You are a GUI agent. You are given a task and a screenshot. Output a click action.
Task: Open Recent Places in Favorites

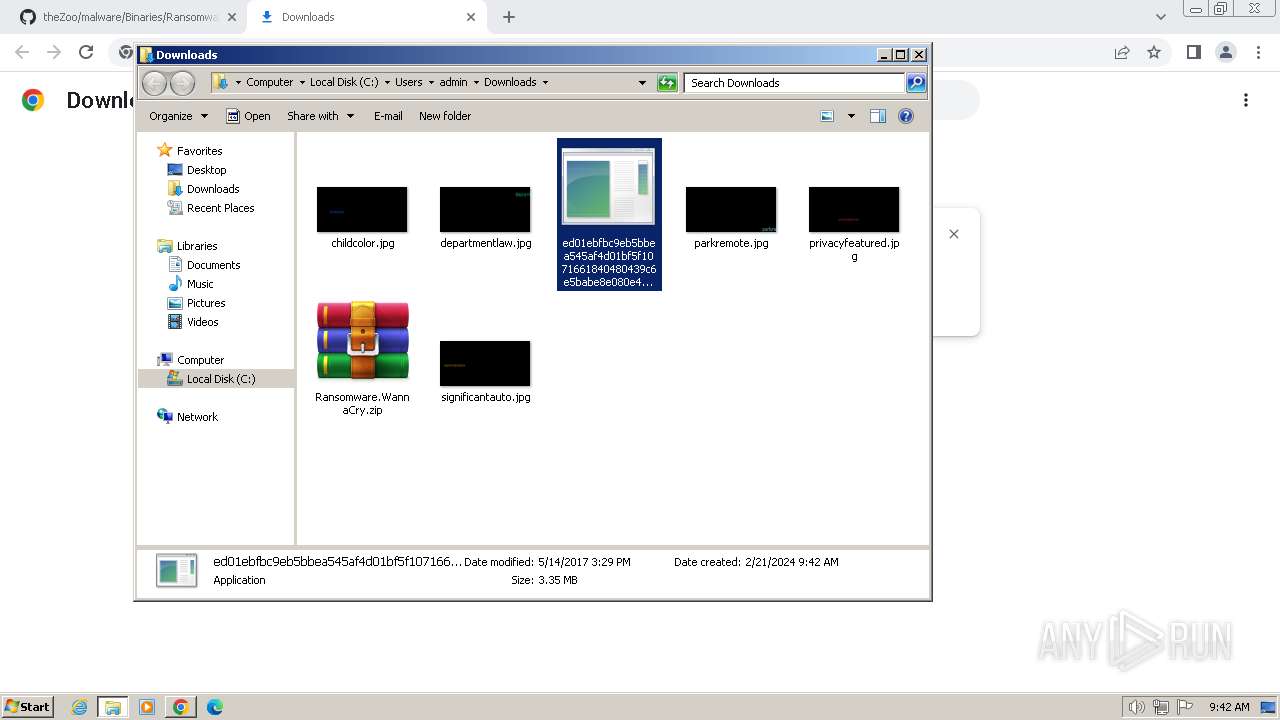pyautogui.click(x=220, y=208)
